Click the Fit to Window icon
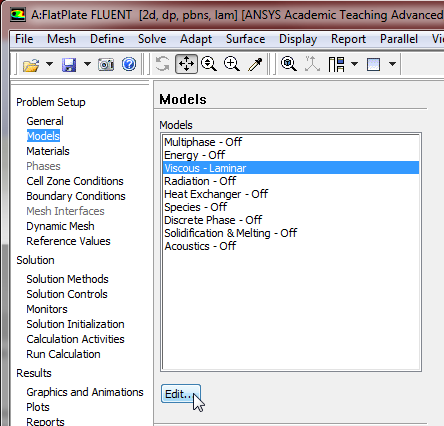 click(x=289, y=64)
